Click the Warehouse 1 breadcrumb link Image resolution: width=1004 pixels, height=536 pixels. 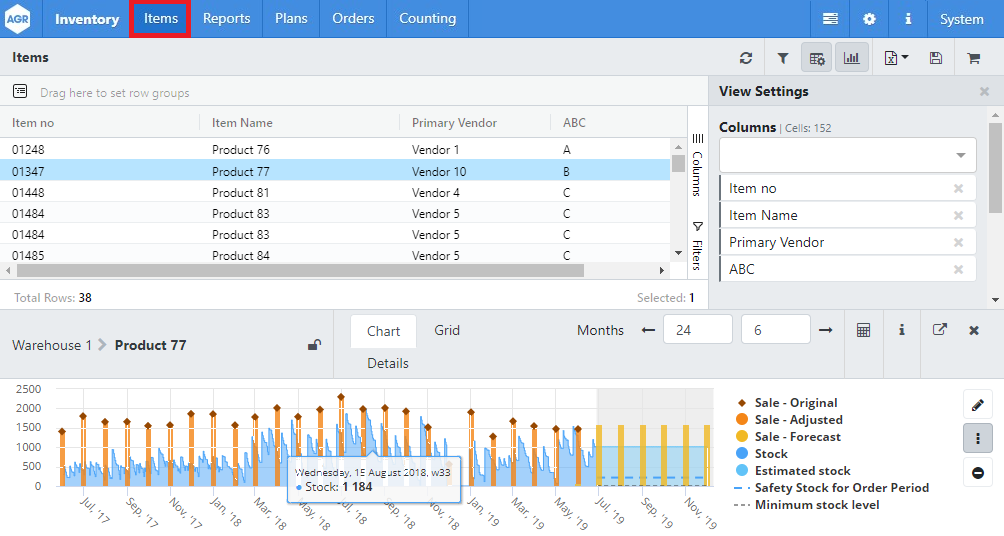[x=52, y=345]
